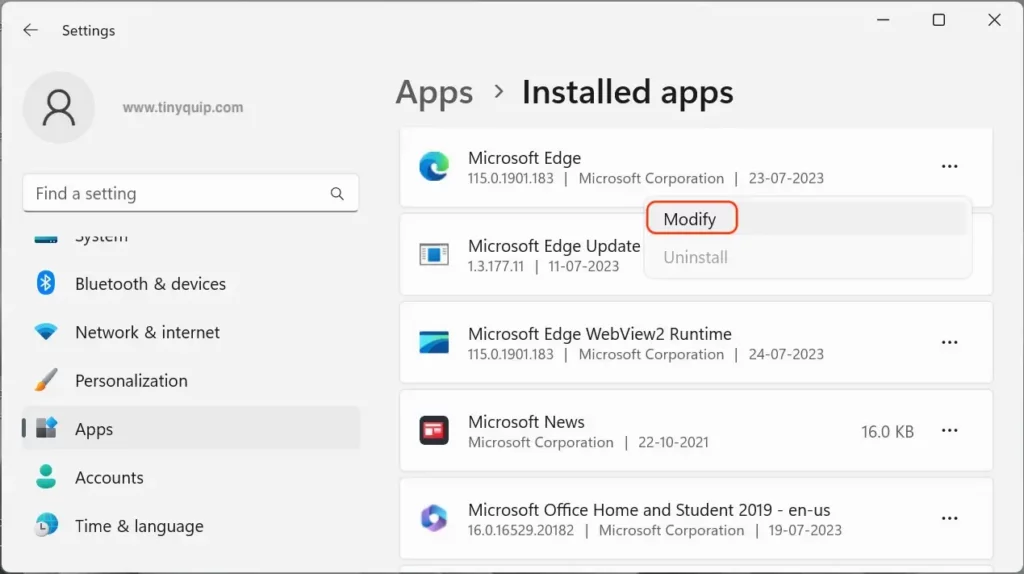Image resolution: width=1024 pixels, height=574 pixels.
Task: Select the Microsoft Edge app name
Action: pyautogui.click(x=524, y=158)
